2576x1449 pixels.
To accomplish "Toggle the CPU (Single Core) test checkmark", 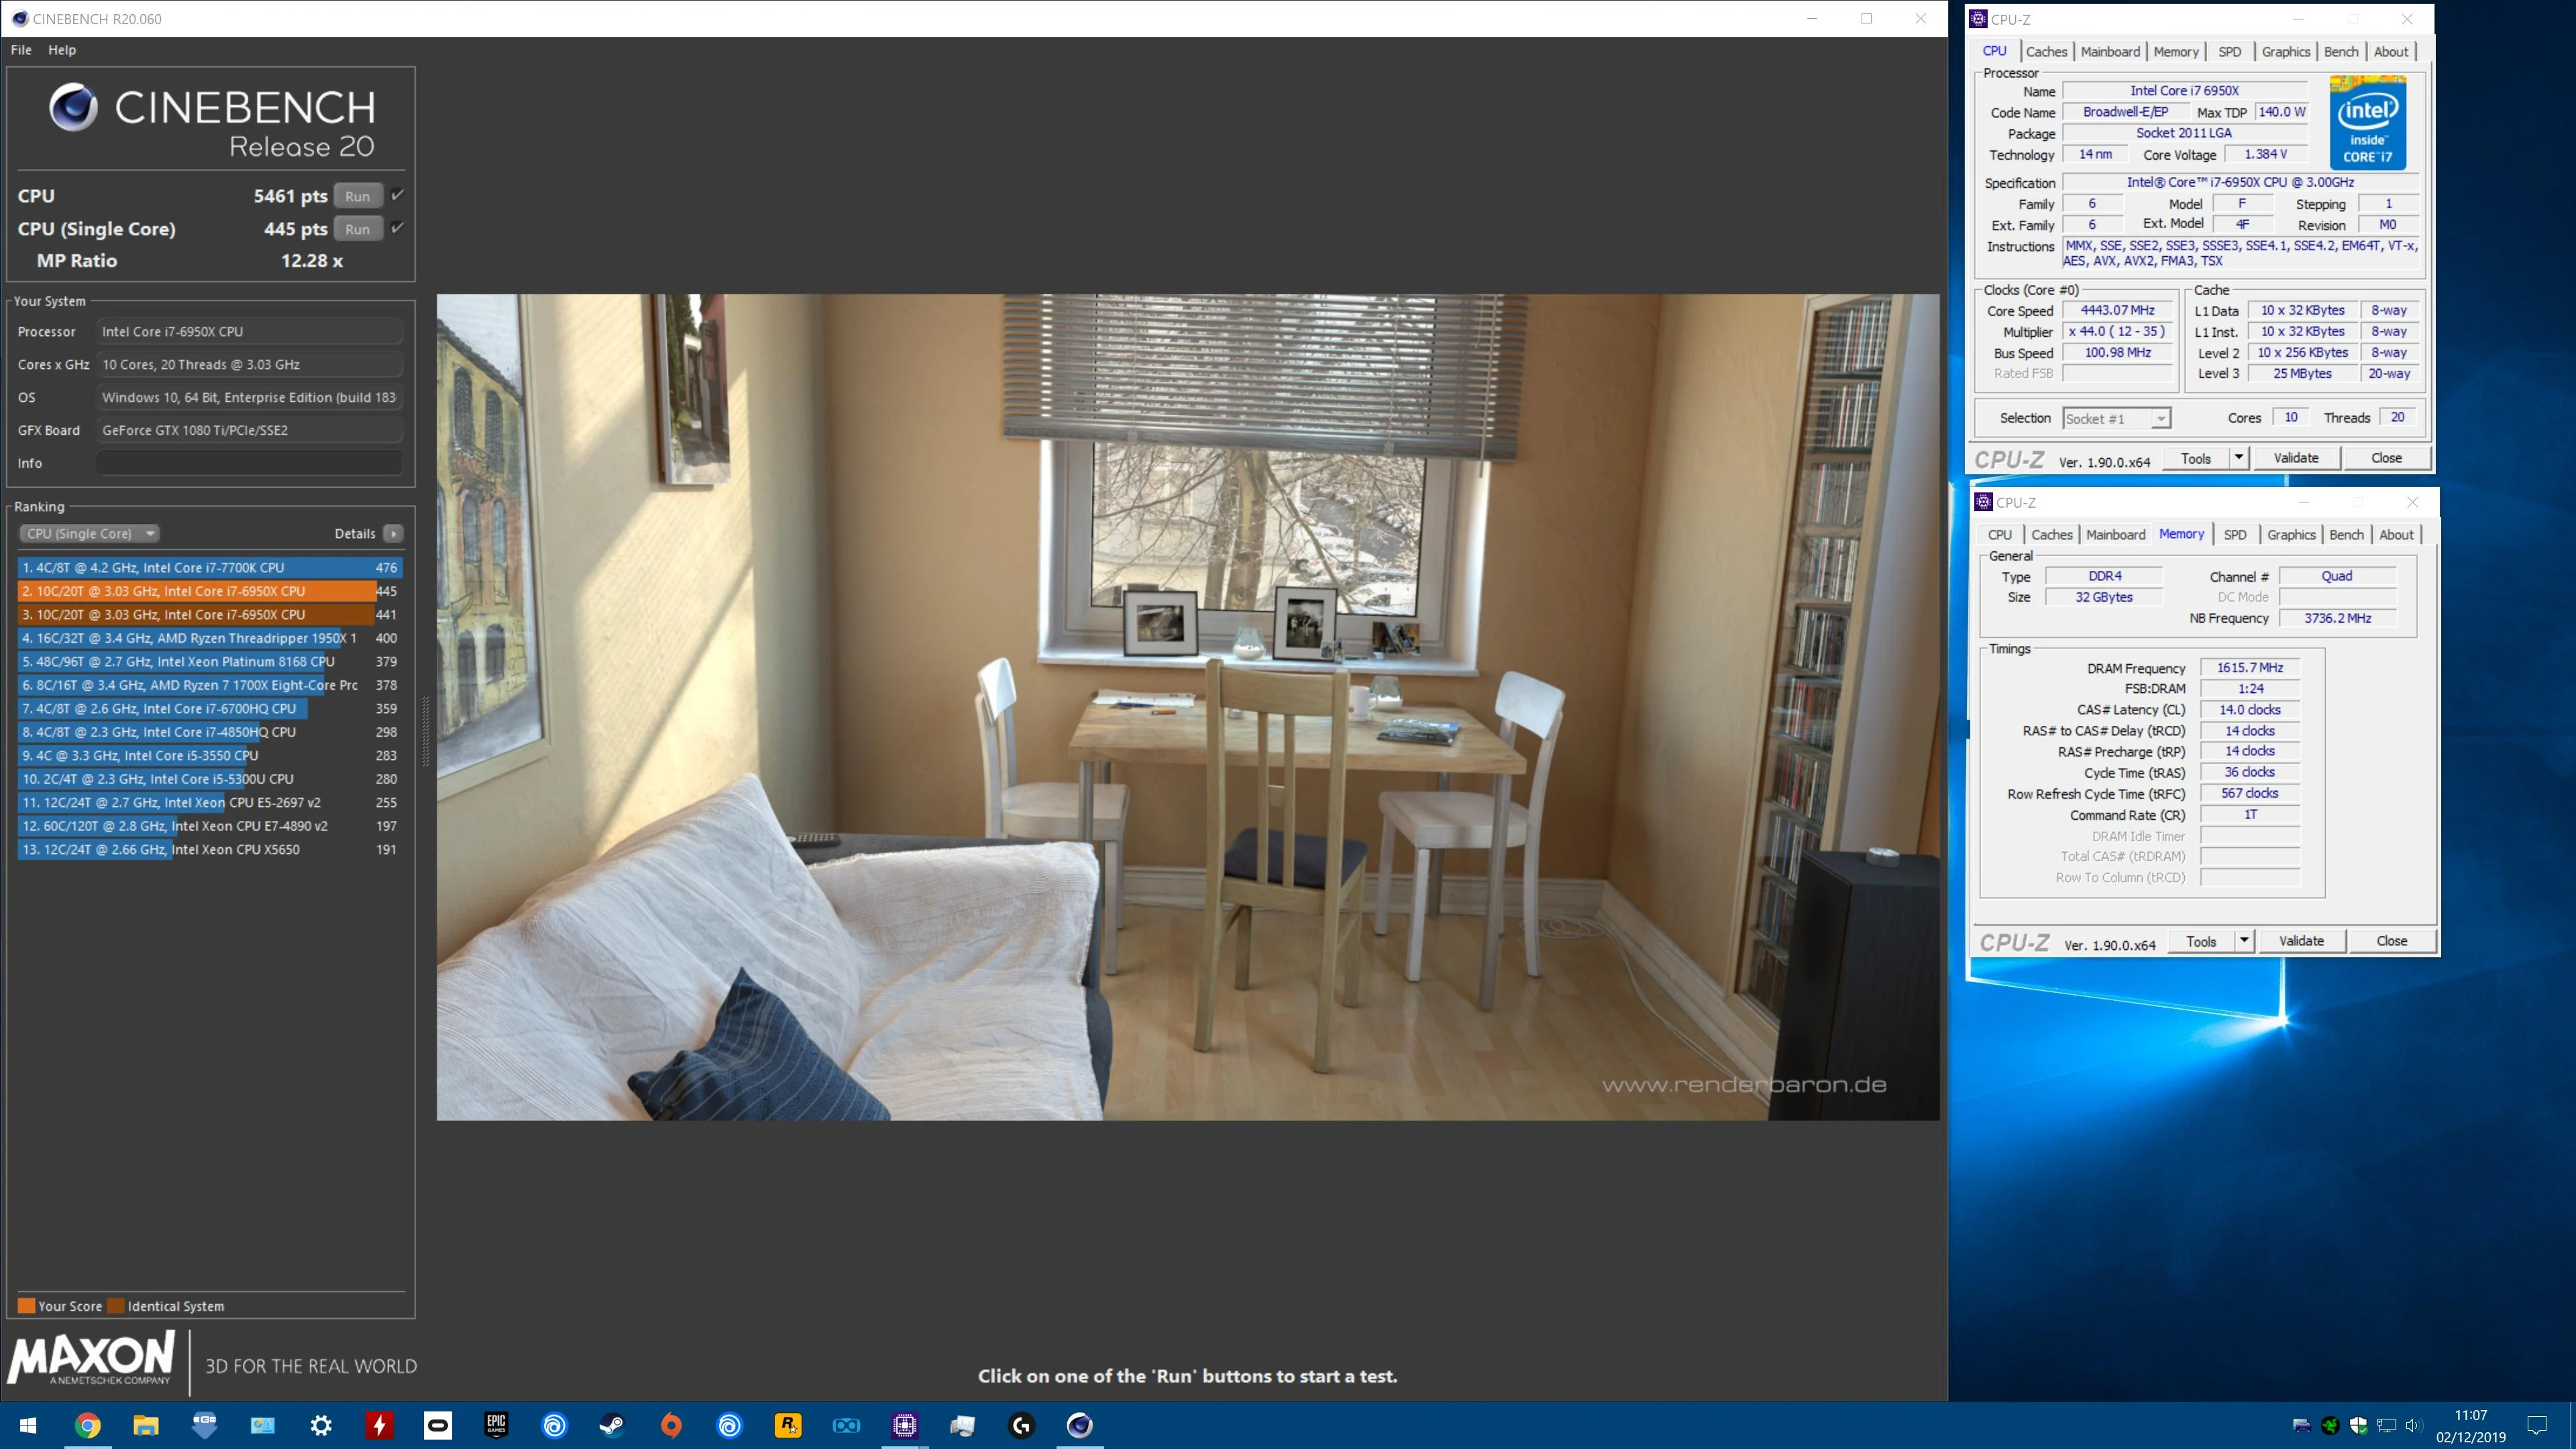I will pos(397,228).
